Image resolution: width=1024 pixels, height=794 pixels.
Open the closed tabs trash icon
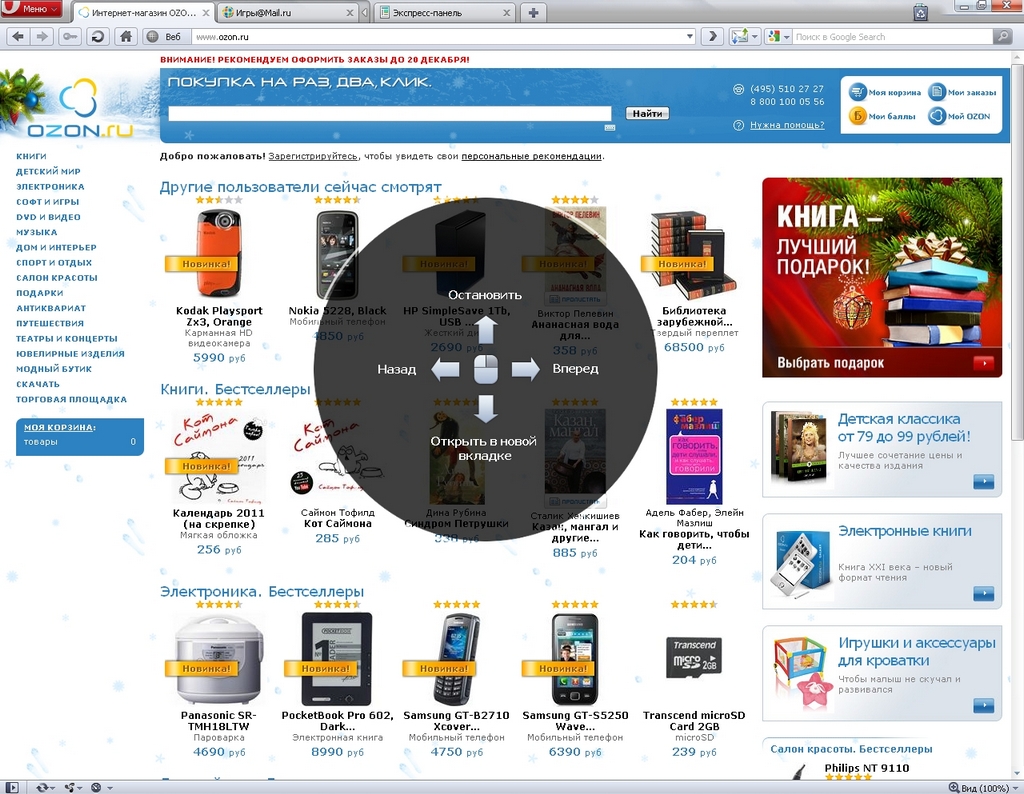click(x=920, y=13)
